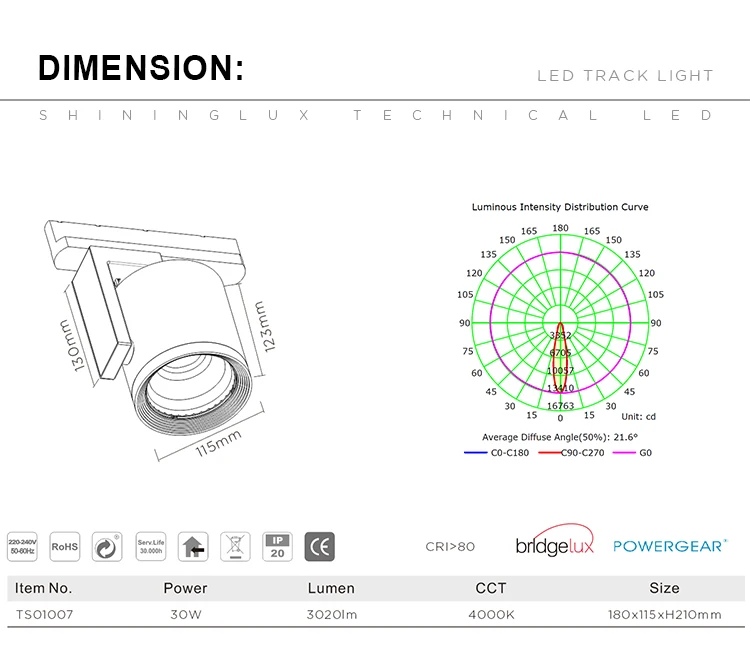The width and height of the screenshot is (750, 671).
Task: Click the TS01007 item number cell
Action: coord(44,615)
